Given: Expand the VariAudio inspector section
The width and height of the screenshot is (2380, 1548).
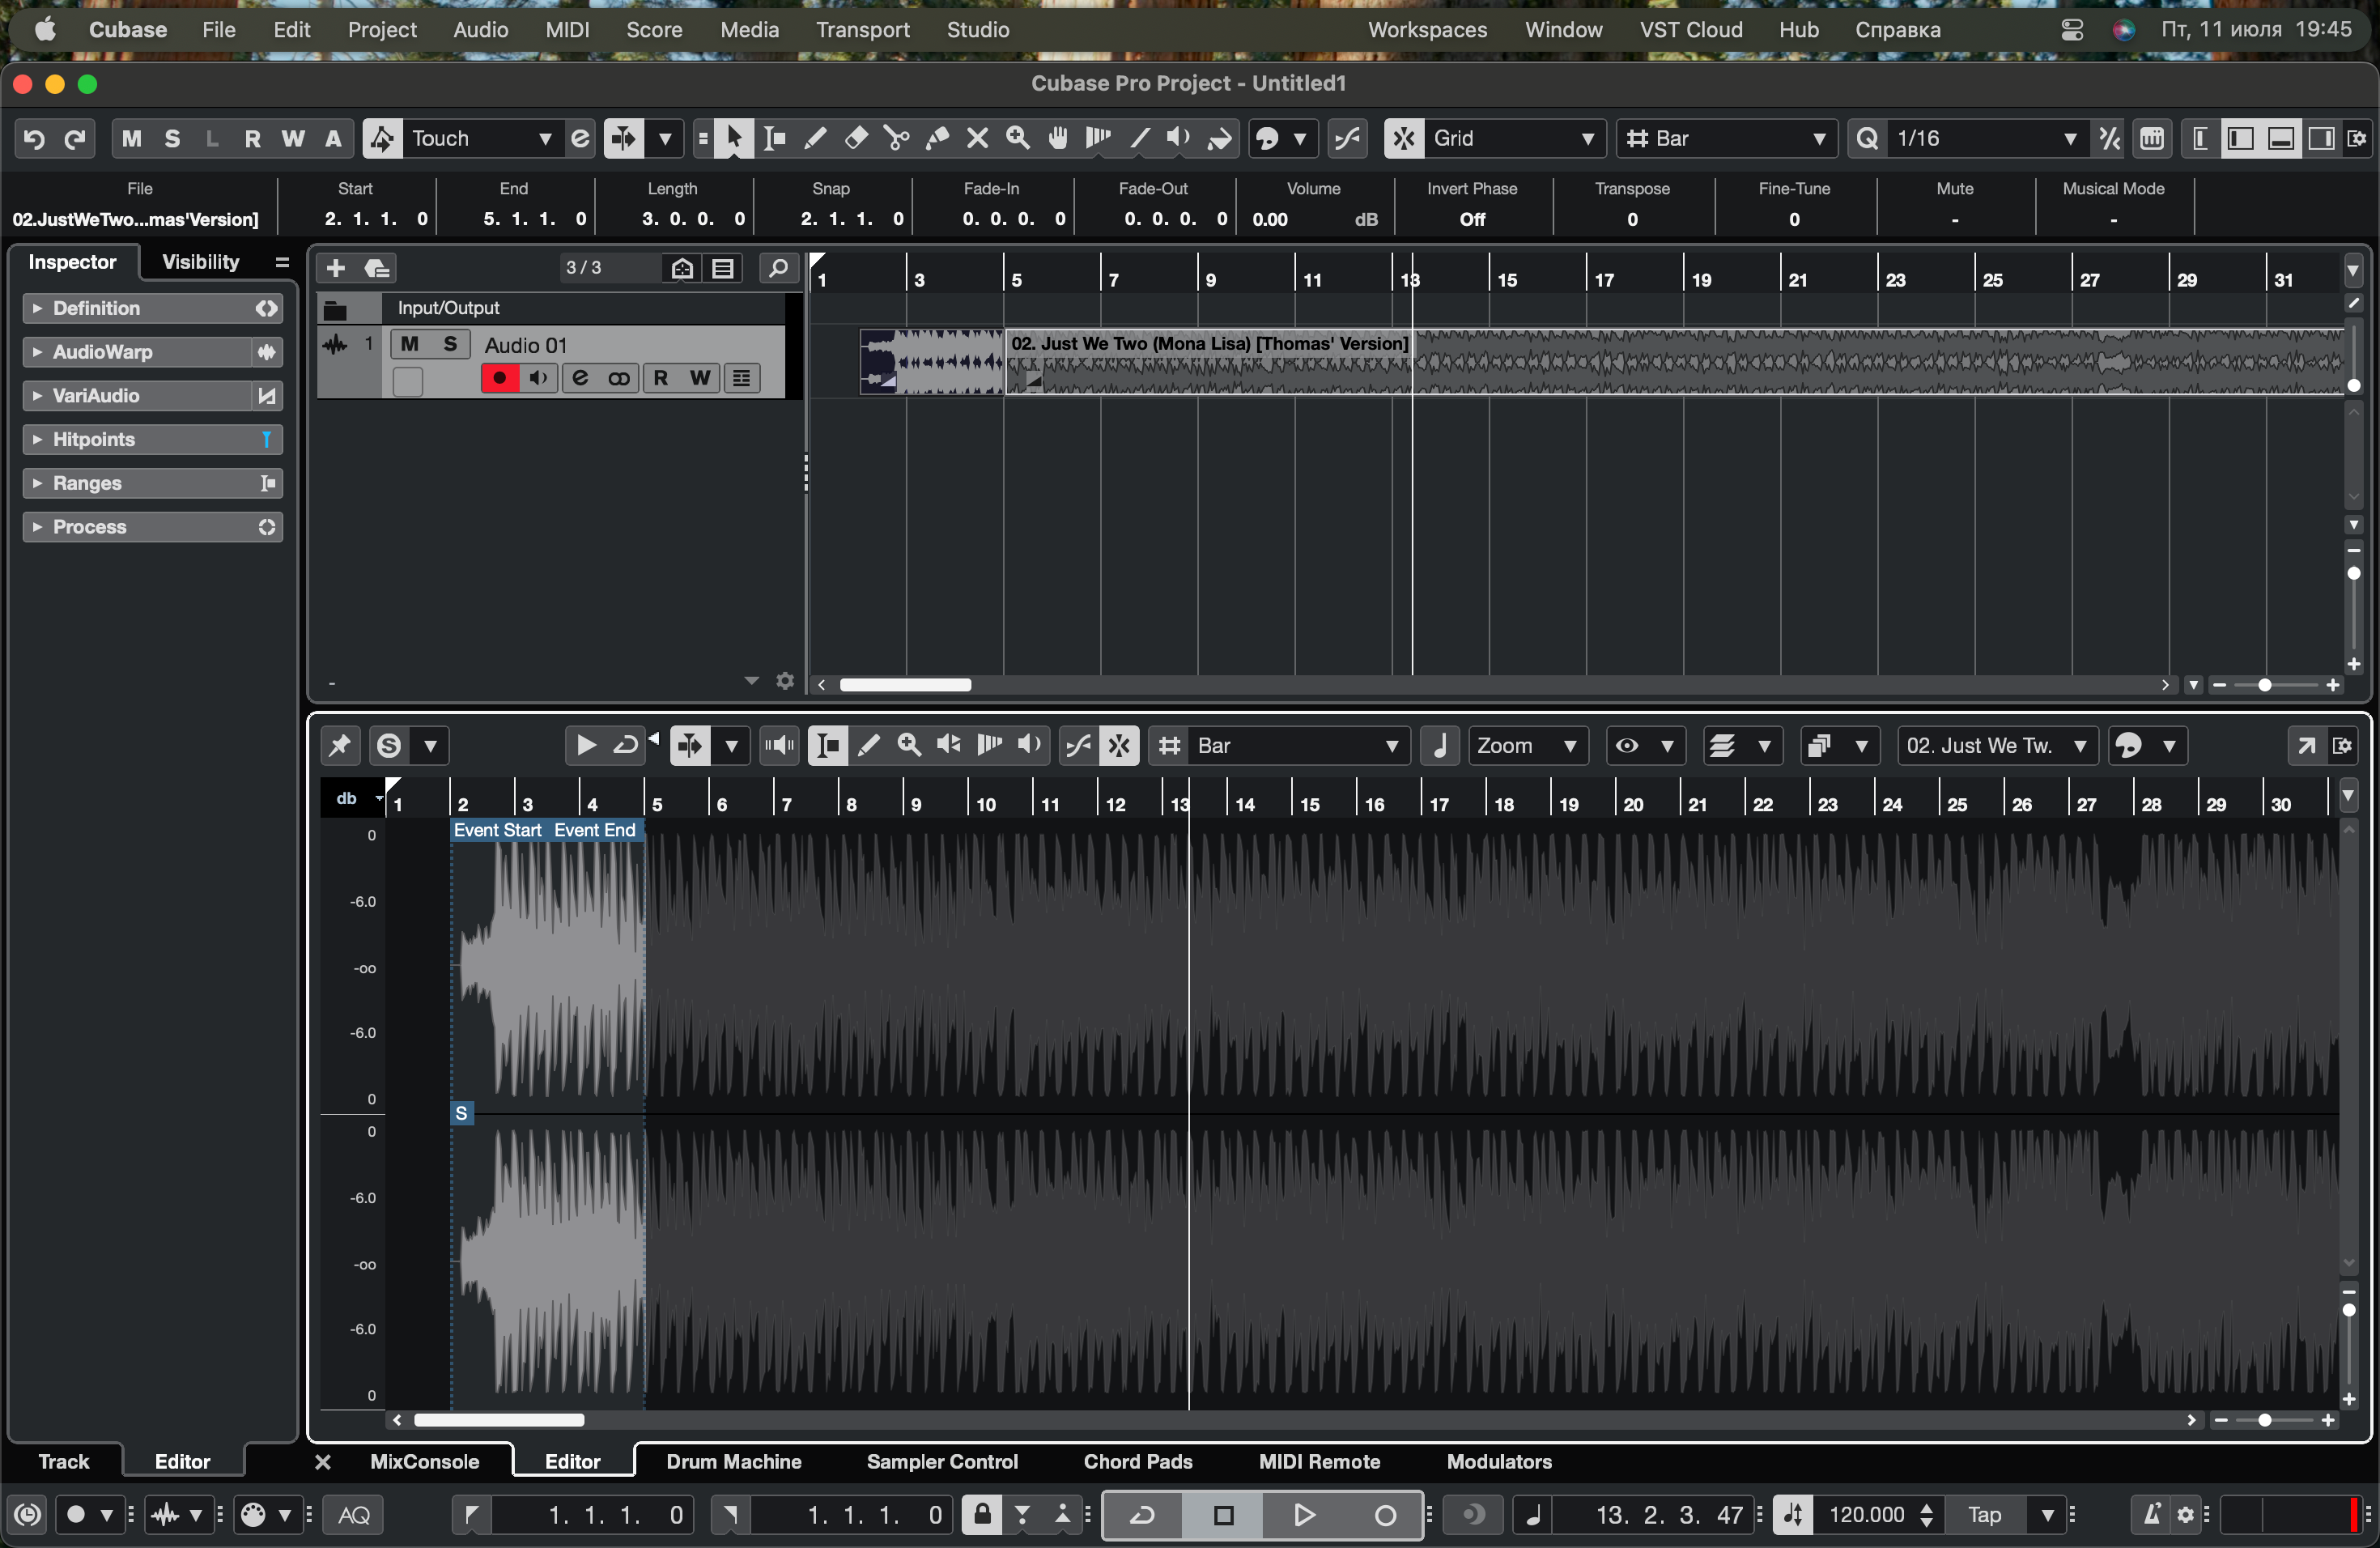Looking at the screenshot, I should coord(95,396).
